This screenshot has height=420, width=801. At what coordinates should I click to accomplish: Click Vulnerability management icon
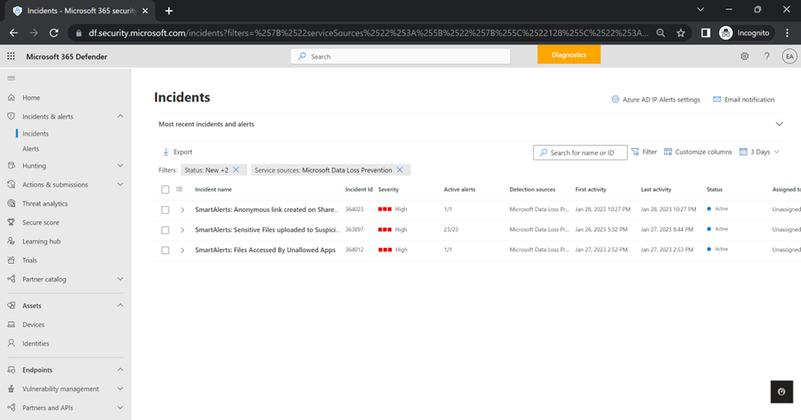coord(11,389)
